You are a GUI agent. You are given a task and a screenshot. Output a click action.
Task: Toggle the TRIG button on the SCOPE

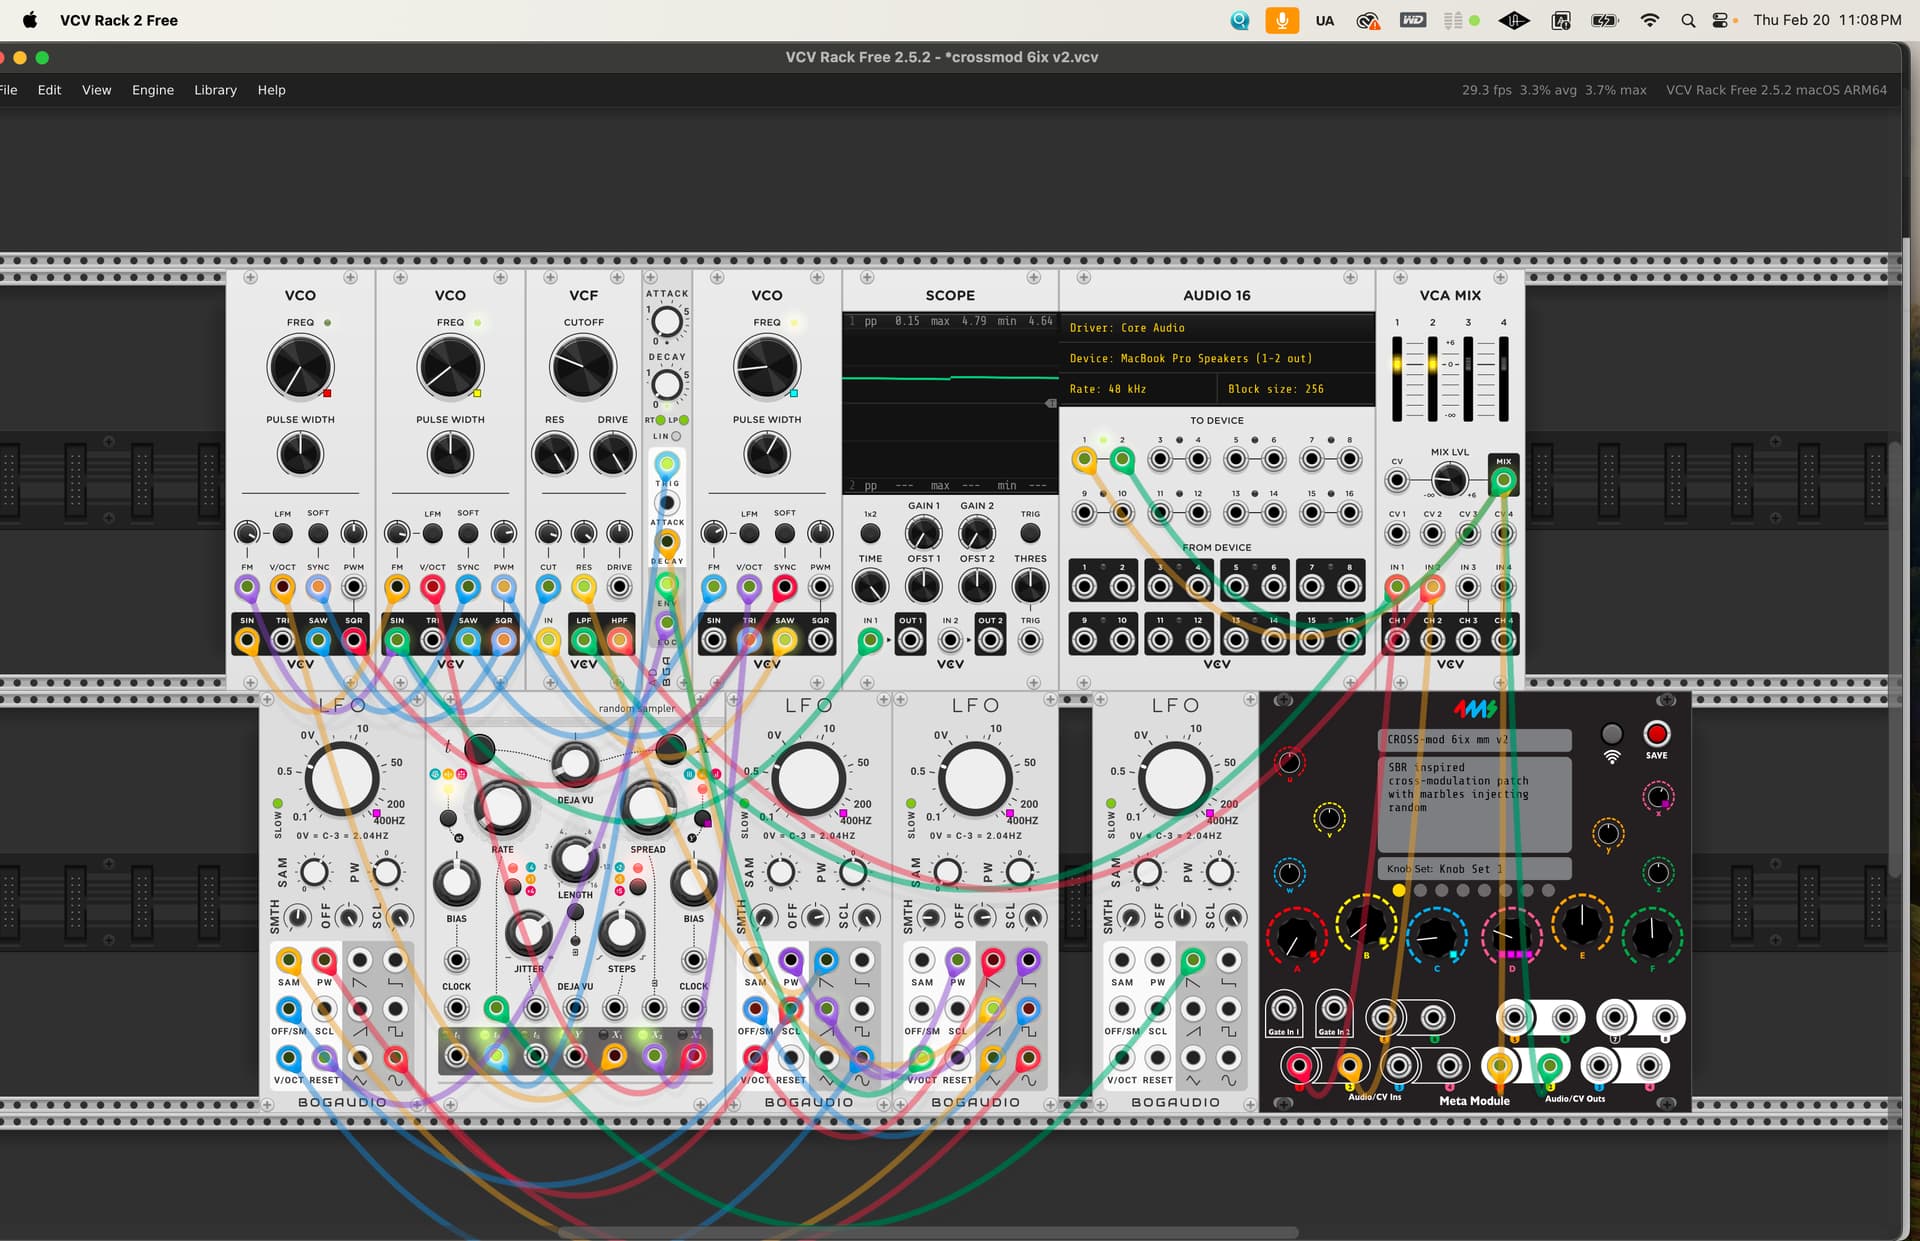click(1030, 534)
